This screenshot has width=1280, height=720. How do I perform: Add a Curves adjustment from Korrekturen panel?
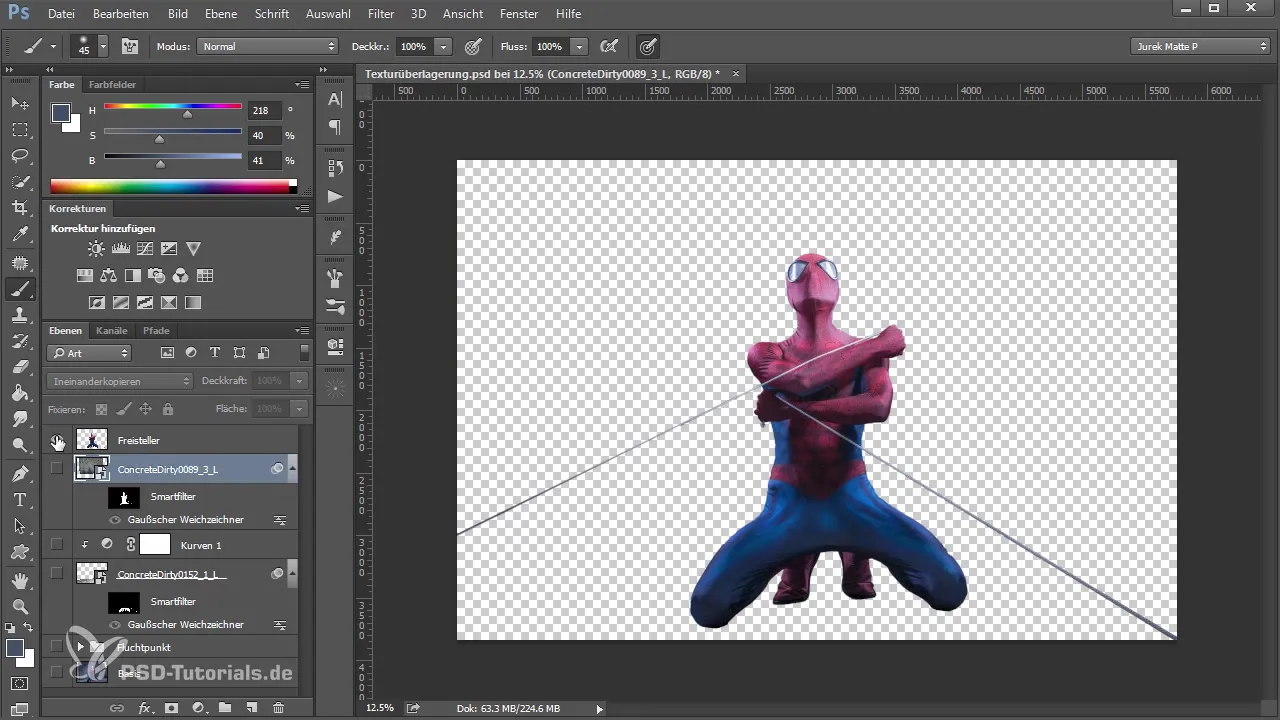pyautogui.click(x=145, y=249)
